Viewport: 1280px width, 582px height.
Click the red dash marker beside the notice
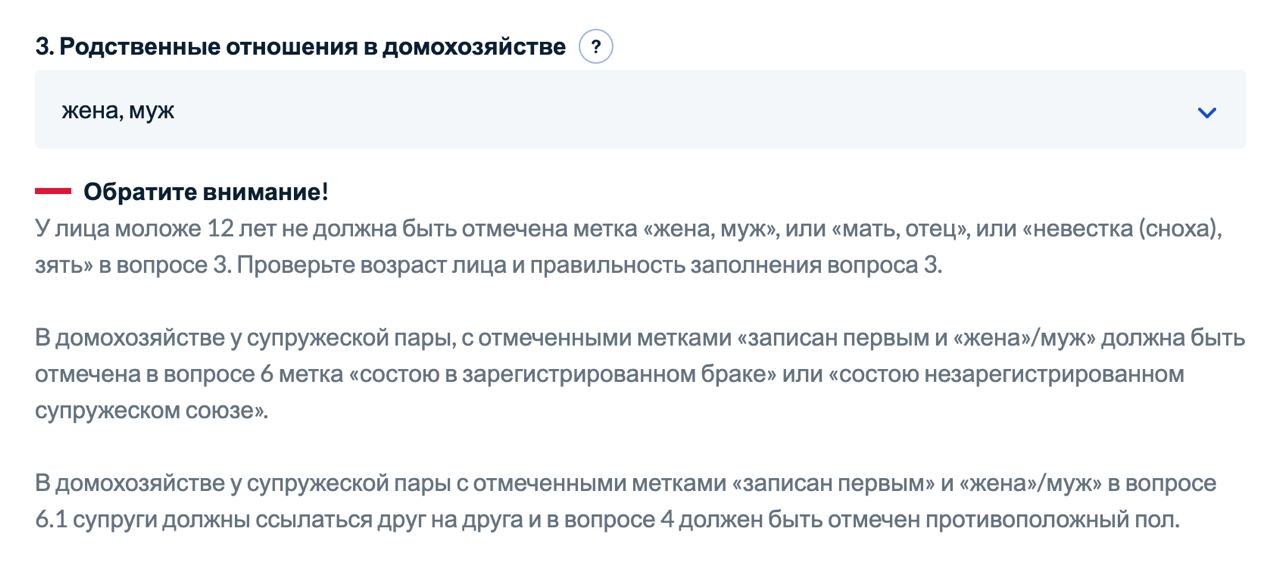coord(53,191)
